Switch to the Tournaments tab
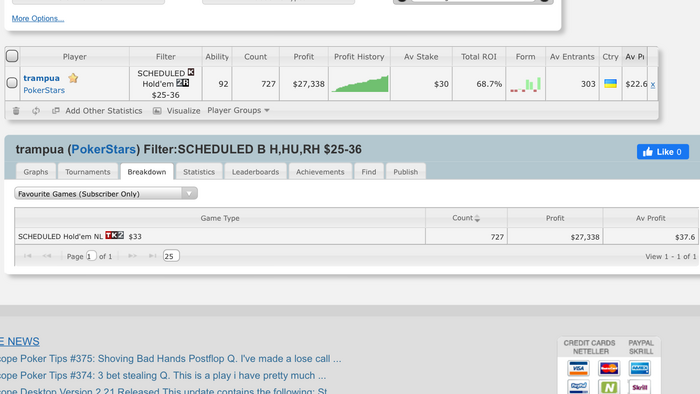Screen dimensions: 700x394 [88, 172]
